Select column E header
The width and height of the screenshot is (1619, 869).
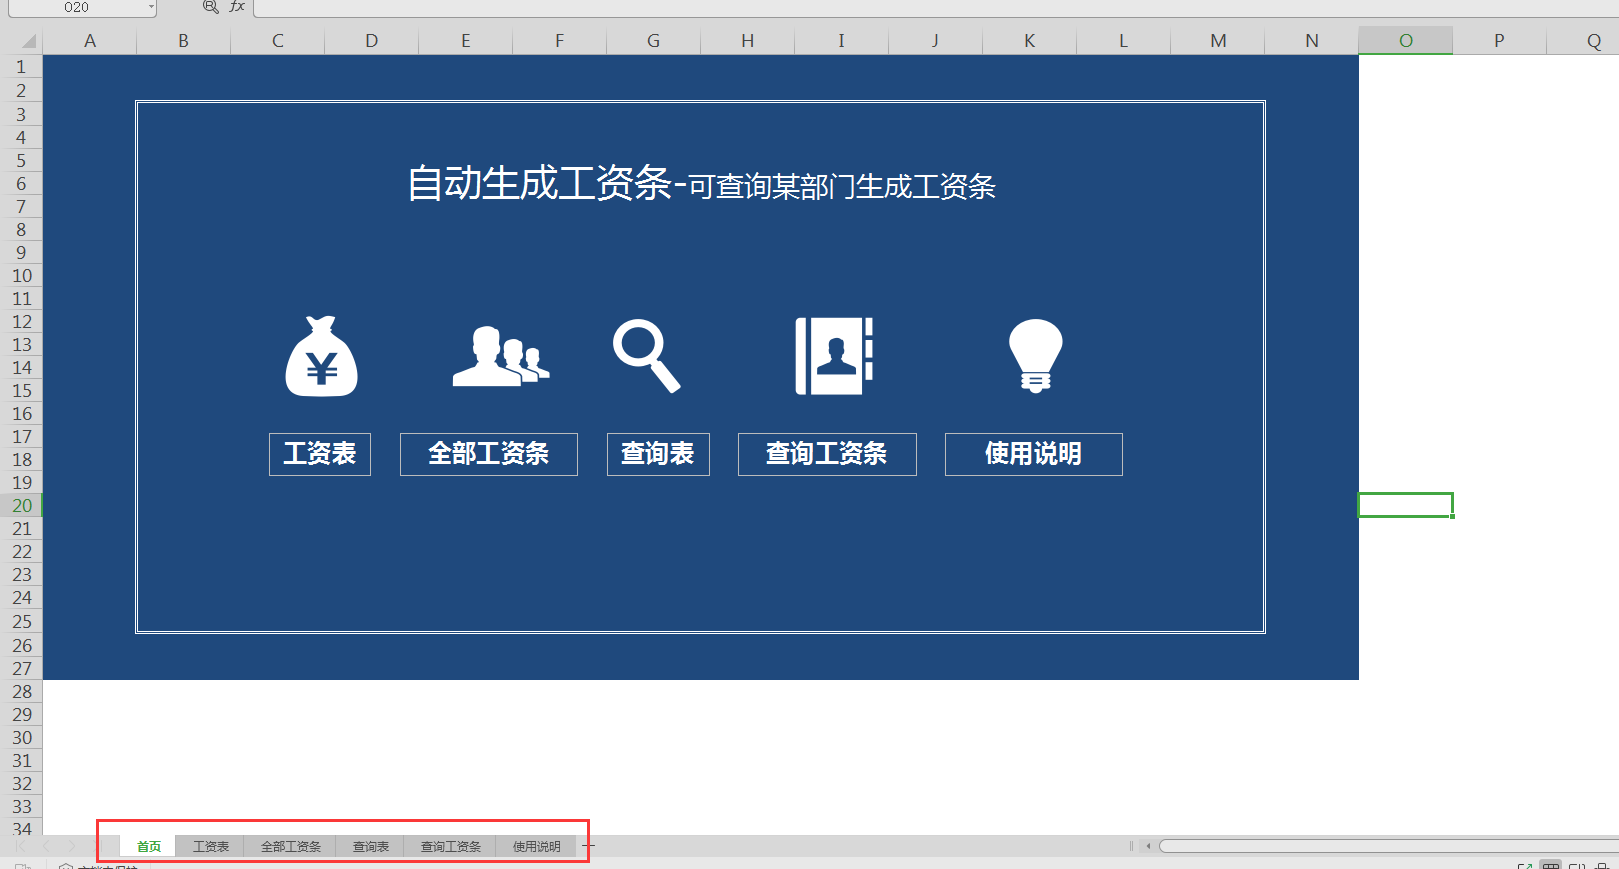466,41
